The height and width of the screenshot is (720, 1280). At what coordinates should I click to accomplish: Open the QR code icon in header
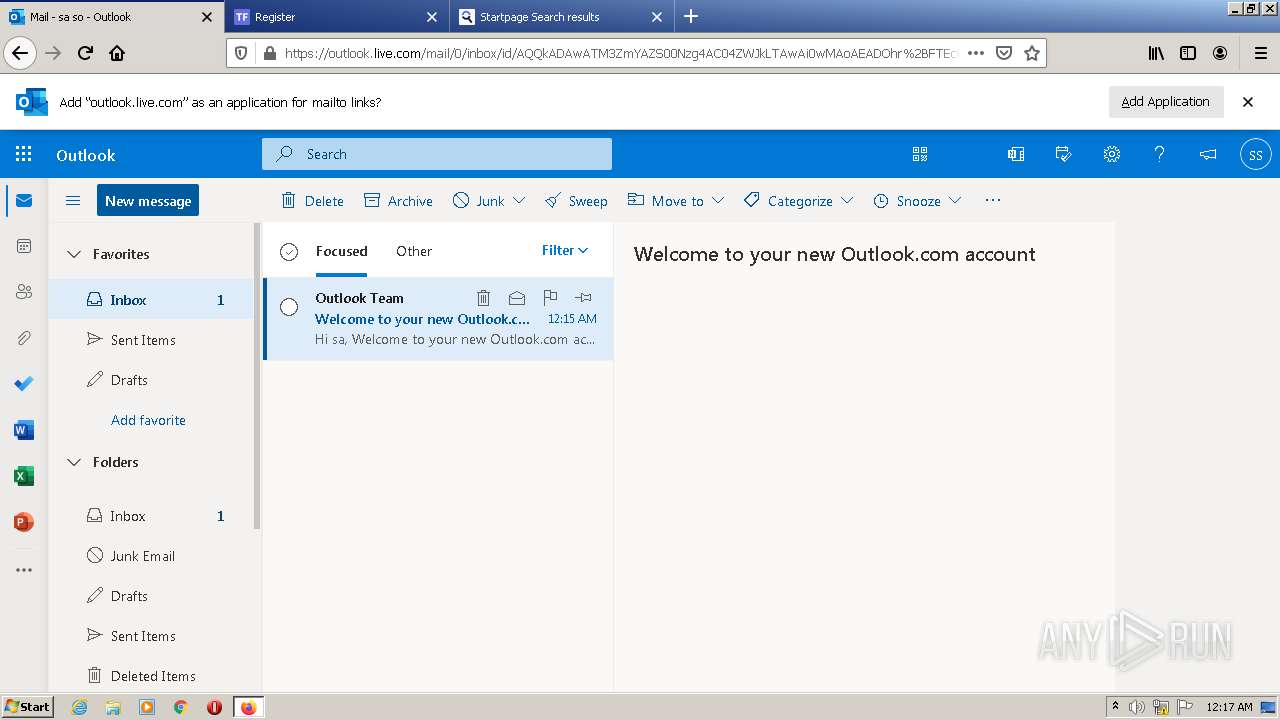point(920,154)
